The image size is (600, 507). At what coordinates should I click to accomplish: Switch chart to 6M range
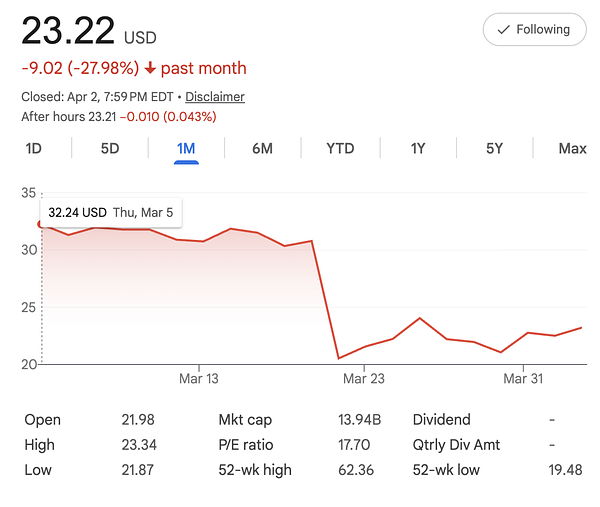tap(262, 148)
